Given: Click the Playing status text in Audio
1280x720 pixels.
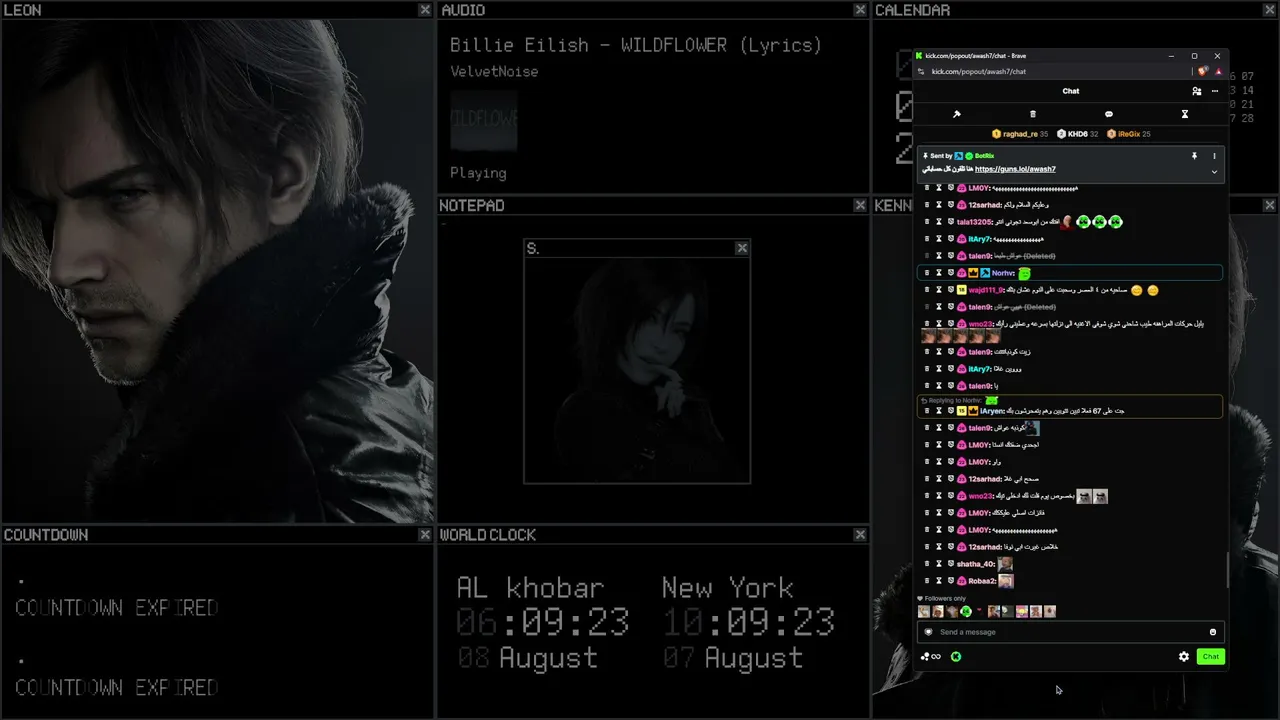Looking at the screenshot, I should [478, 173].
